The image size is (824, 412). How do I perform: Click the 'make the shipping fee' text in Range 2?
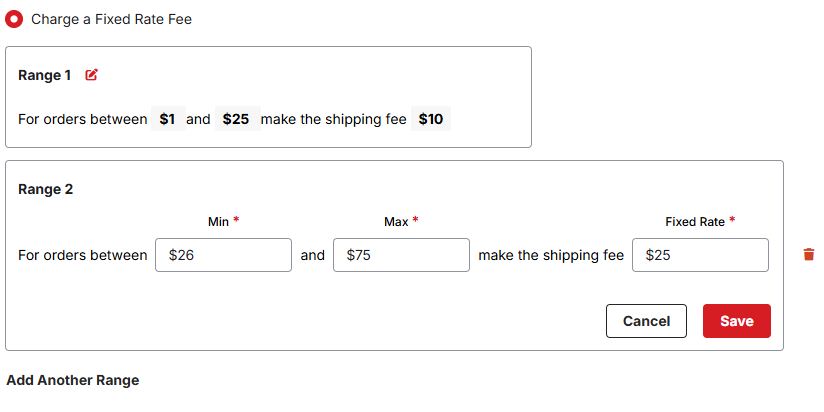pos(551,255)
